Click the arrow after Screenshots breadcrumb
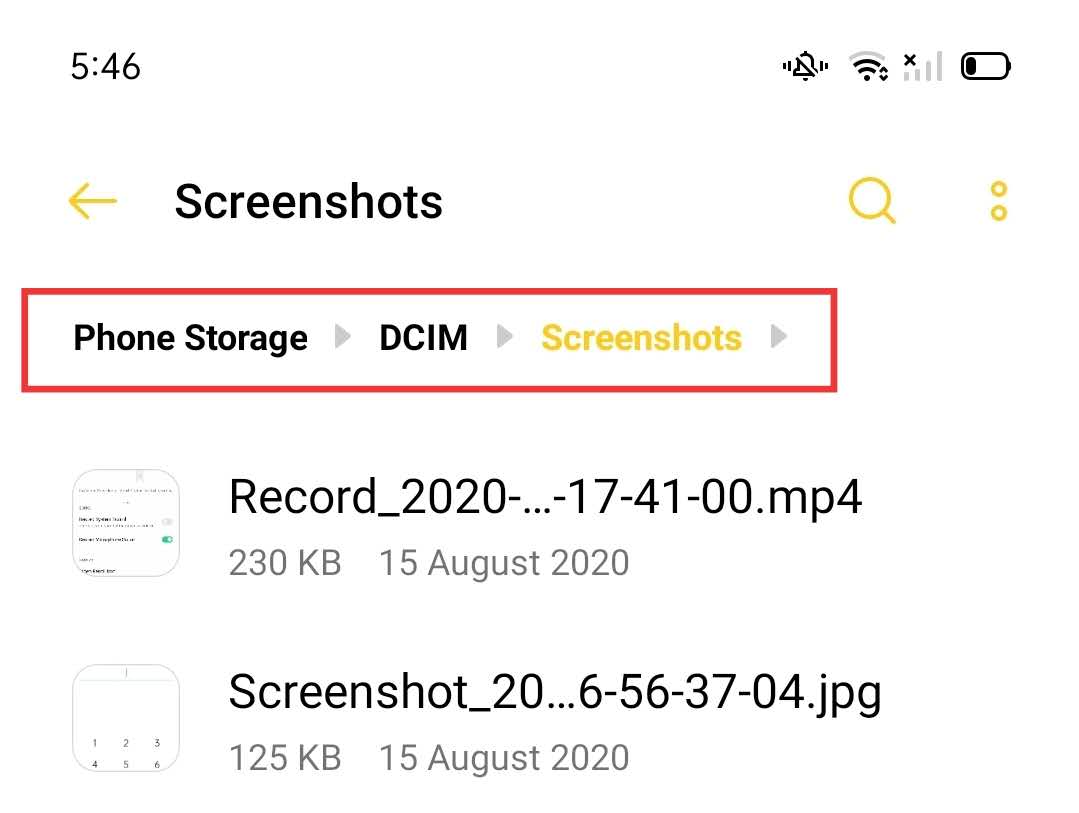The height and width of the screenshot is (813, 1079). [780, 338]
